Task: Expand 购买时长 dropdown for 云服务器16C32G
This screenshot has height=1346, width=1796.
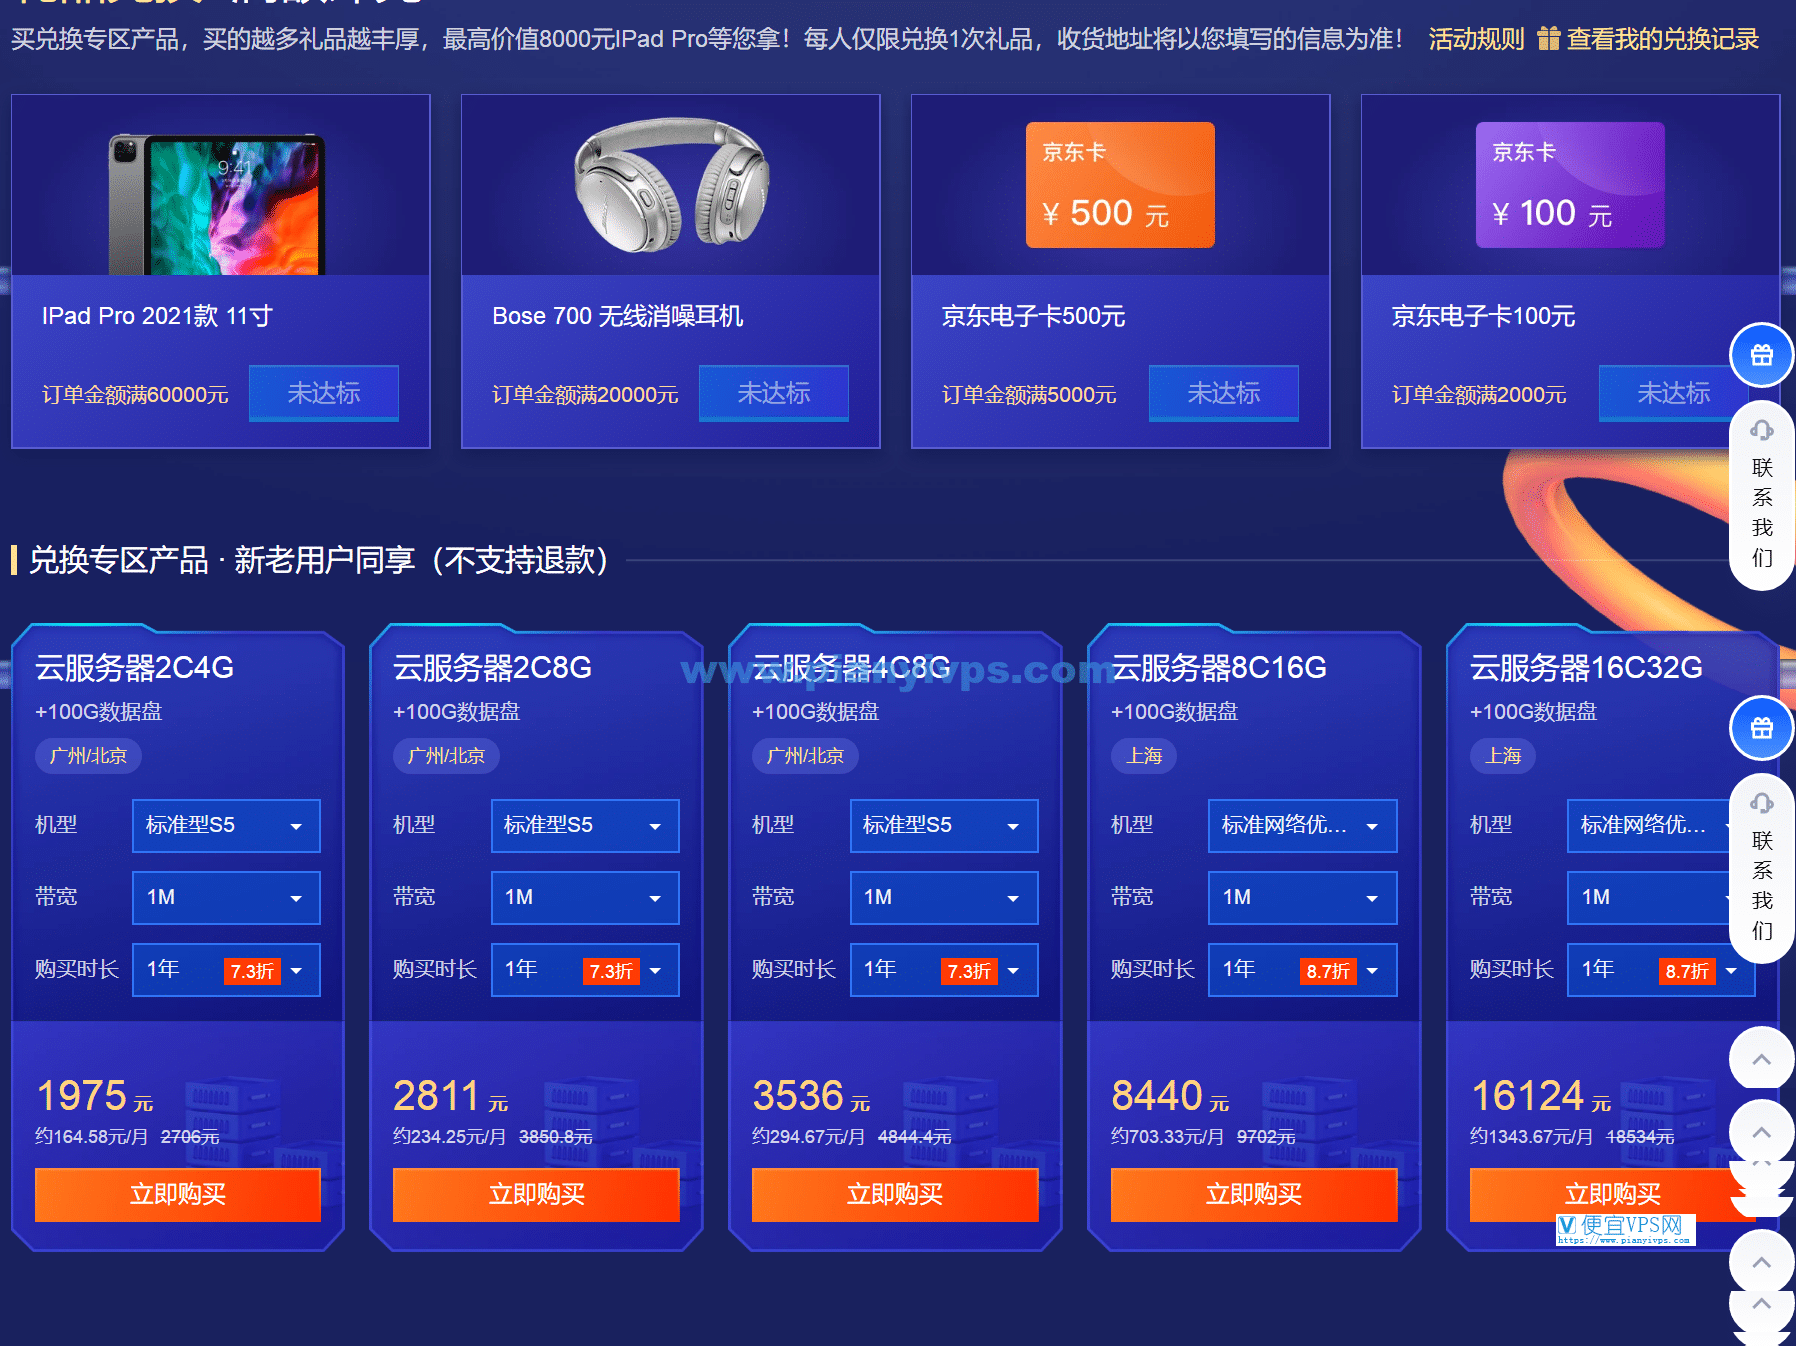Action: coord(1661,970)
